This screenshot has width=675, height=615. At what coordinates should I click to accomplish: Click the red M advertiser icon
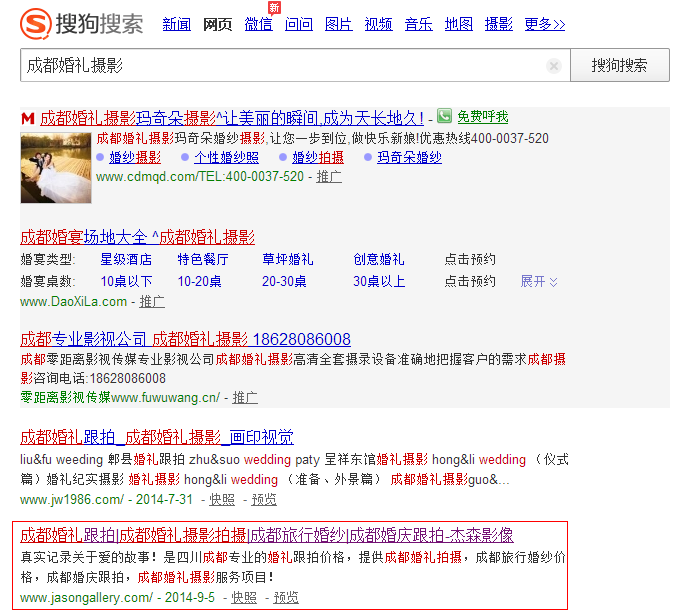[x=28, y=118]
